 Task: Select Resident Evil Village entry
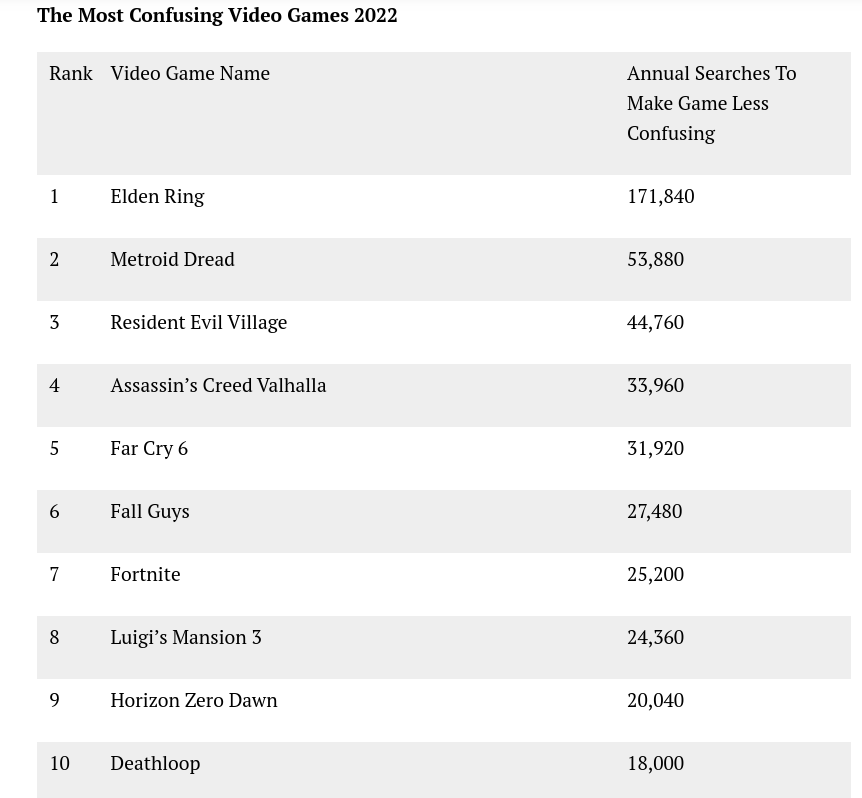coord(198,323)
